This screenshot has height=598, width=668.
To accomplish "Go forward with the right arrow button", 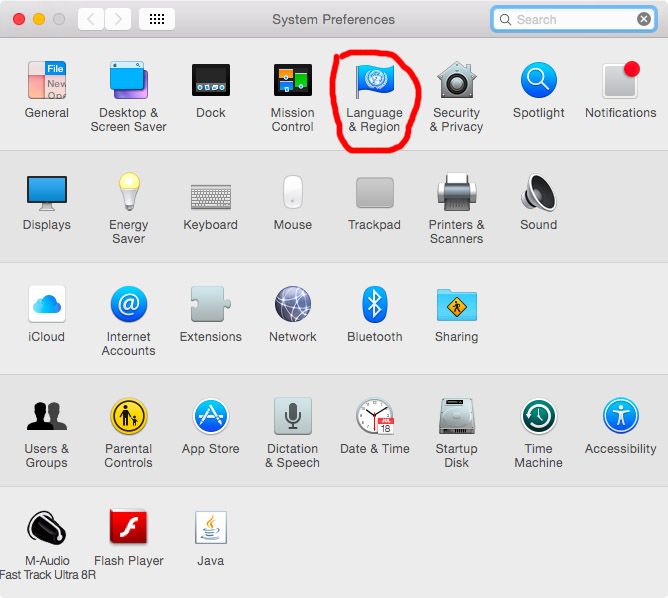I will click(x=118, y=19).
